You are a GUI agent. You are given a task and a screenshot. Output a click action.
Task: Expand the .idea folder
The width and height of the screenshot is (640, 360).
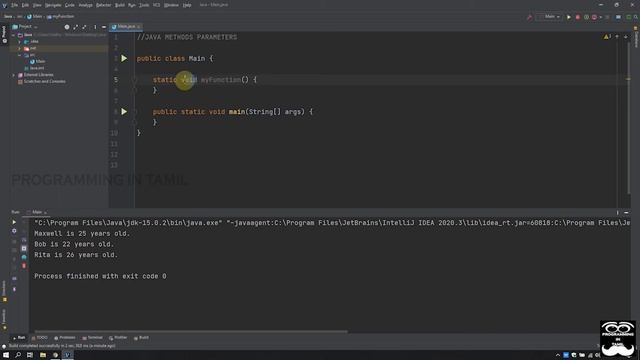(x=19, y=42)
